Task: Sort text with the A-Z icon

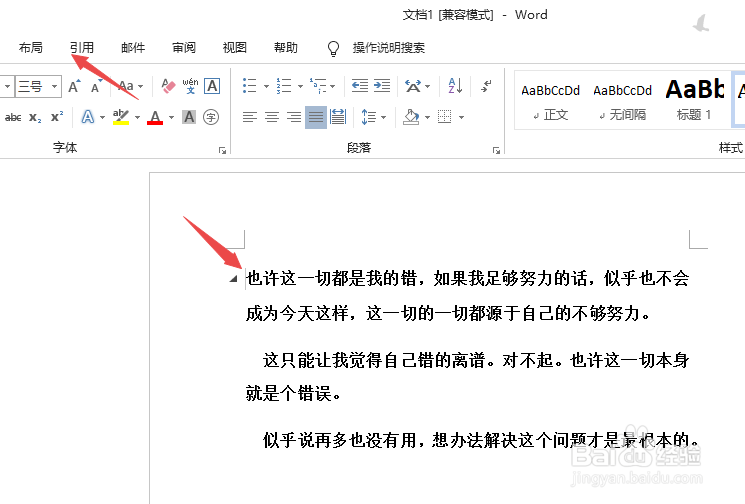Action: (455, 86)
